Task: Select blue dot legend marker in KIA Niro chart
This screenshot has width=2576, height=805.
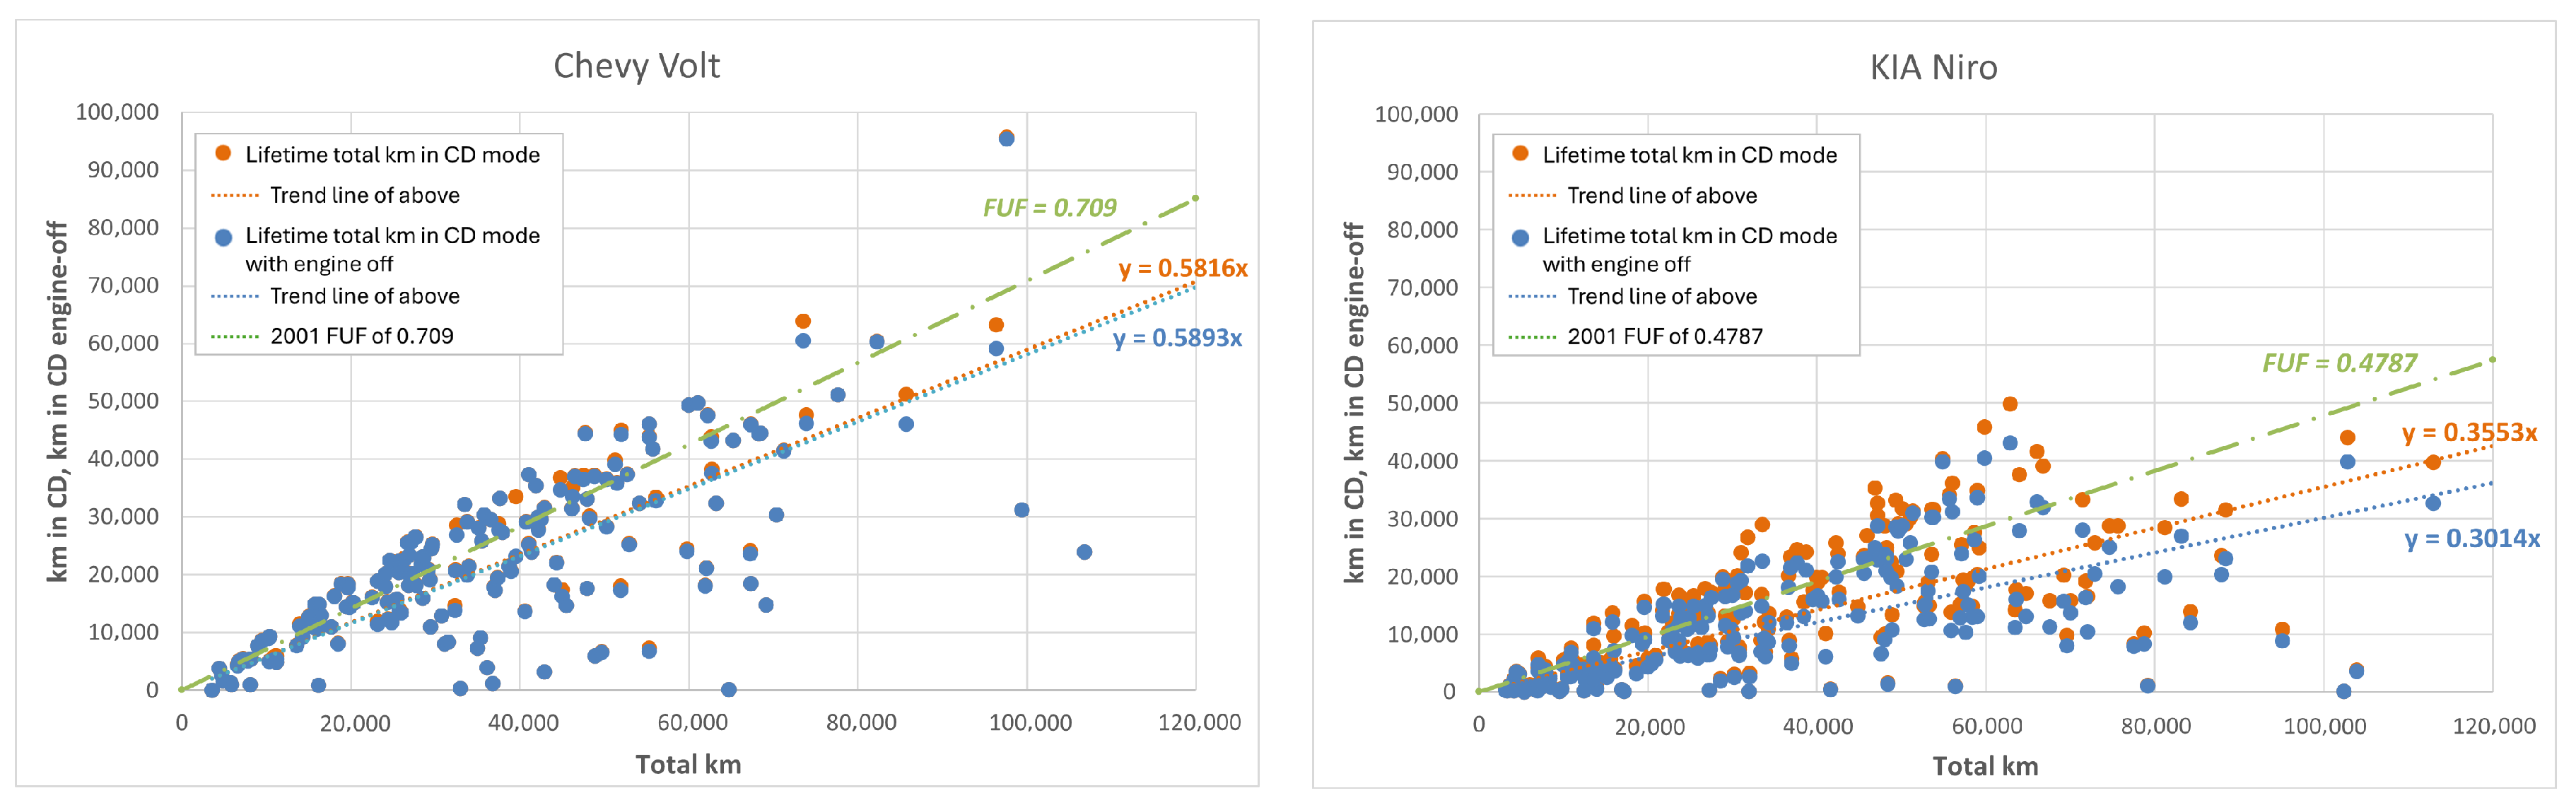Action: (x=1520, y=237)
